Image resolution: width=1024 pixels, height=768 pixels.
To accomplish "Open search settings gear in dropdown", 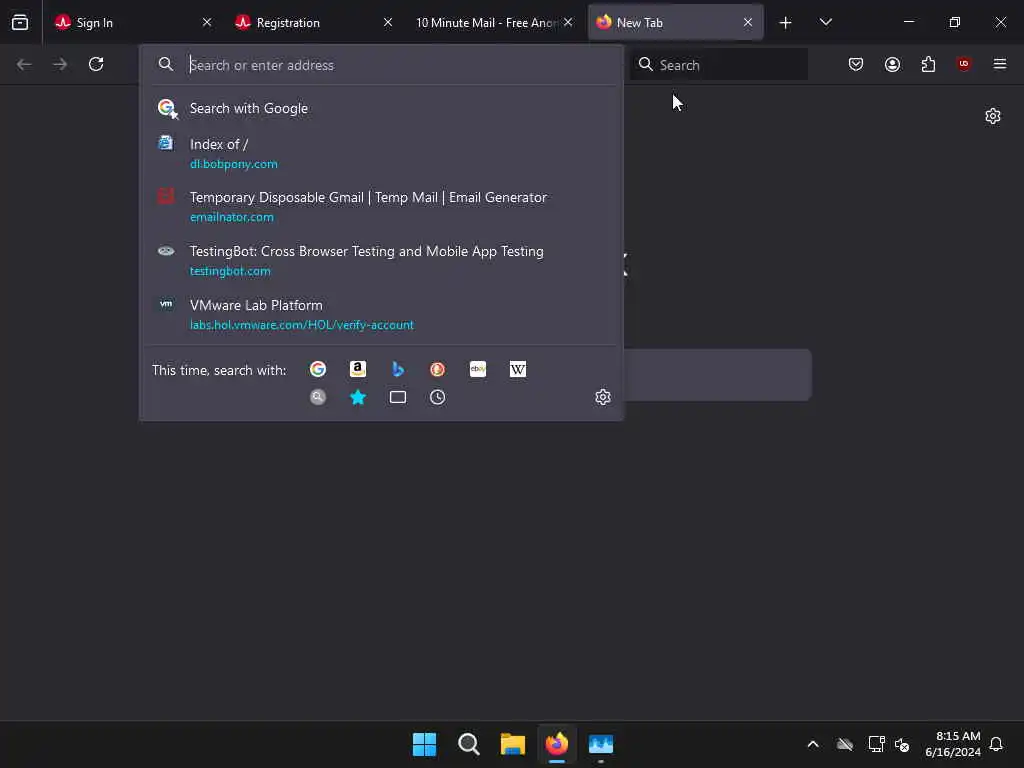I will click(603, 397).
